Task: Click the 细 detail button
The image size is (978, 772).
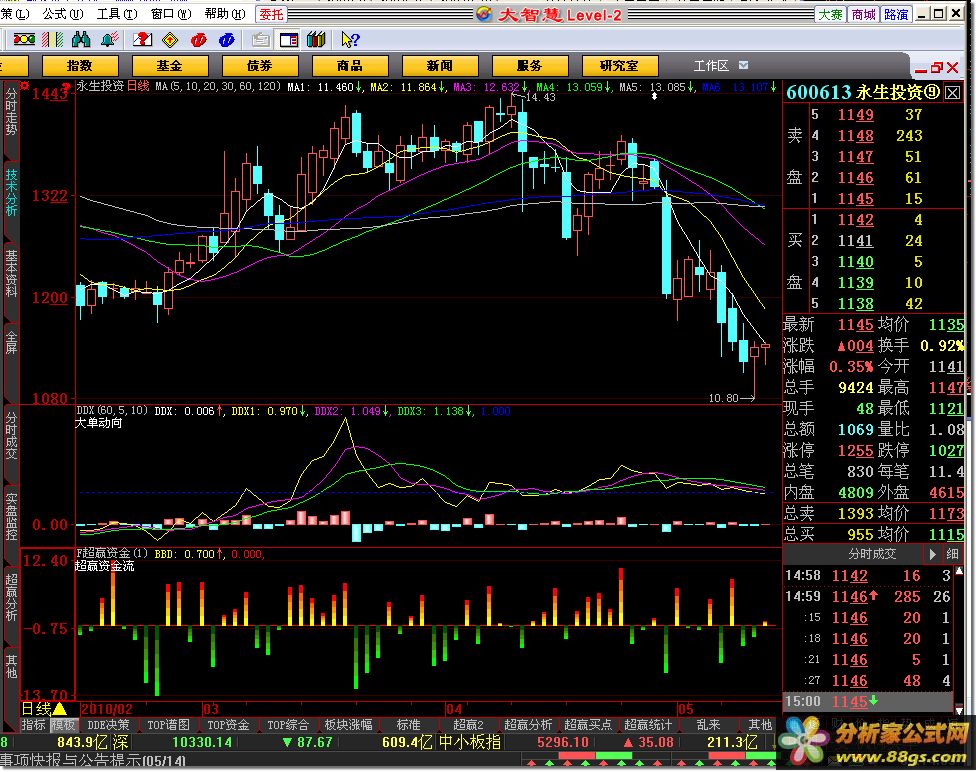Action: 952,554
